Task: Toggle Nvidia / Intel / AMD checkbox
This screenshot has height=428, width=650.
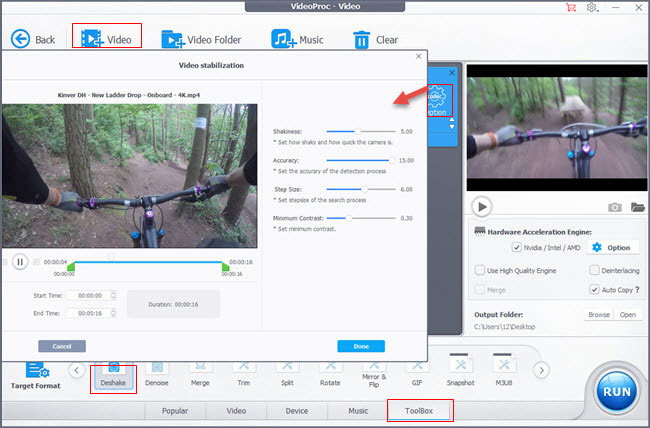Action: tap(516, 247)
